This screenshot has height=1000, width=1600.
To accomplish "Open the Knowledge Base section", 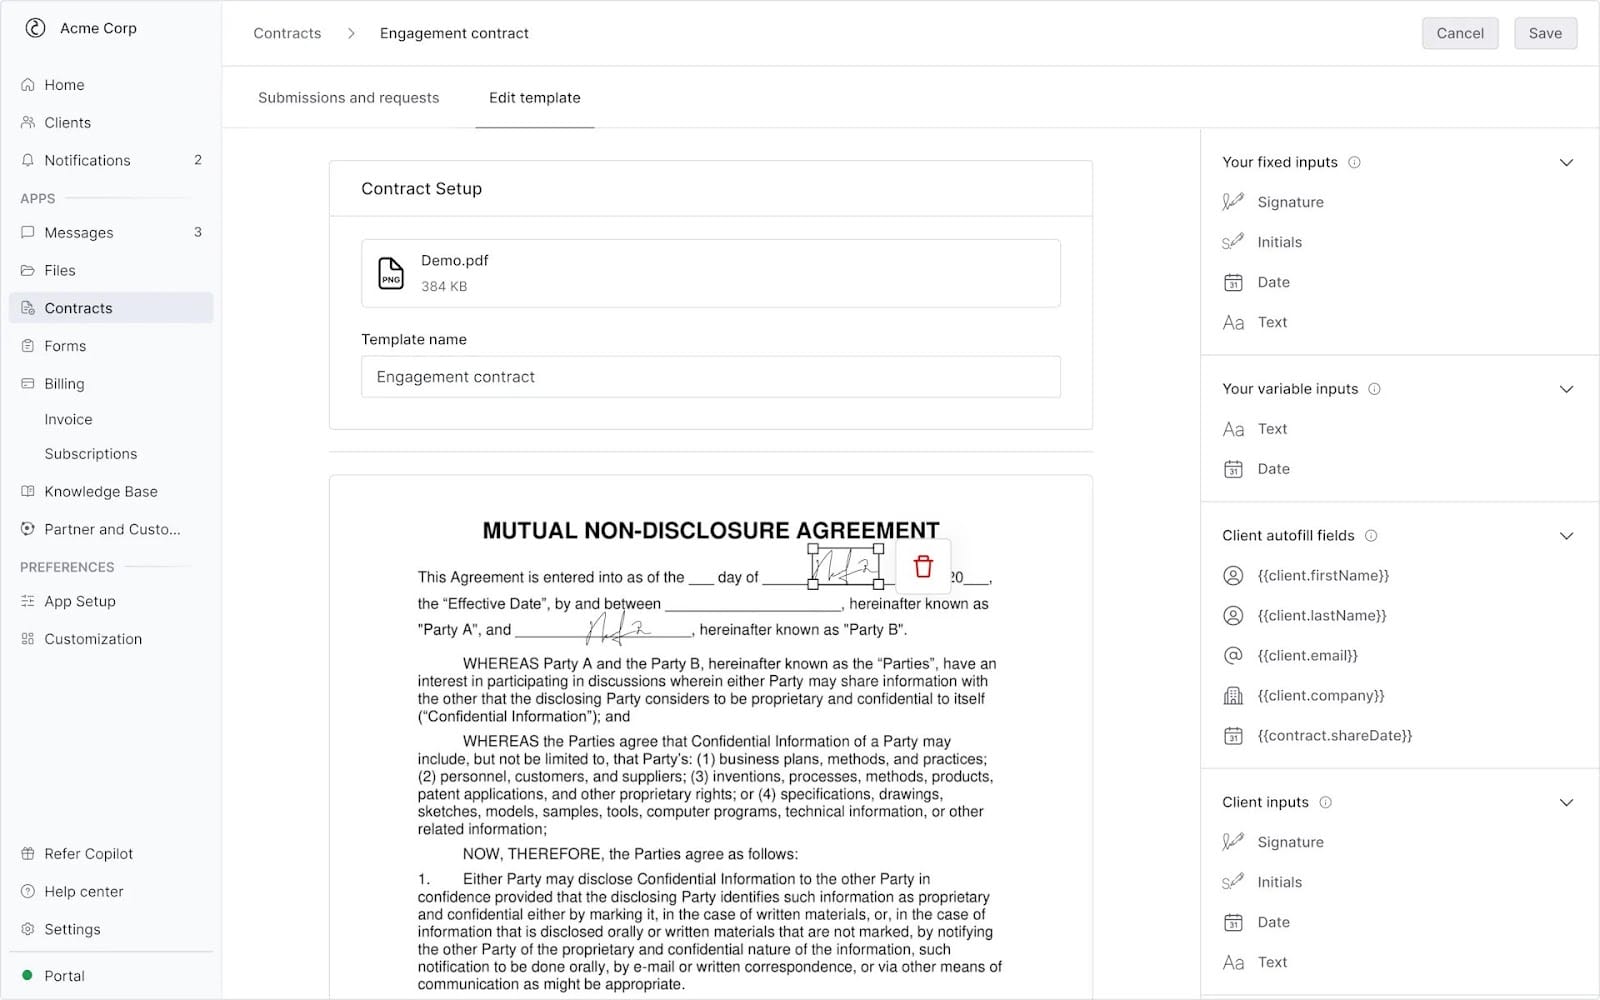I will [x=100, y=491].
